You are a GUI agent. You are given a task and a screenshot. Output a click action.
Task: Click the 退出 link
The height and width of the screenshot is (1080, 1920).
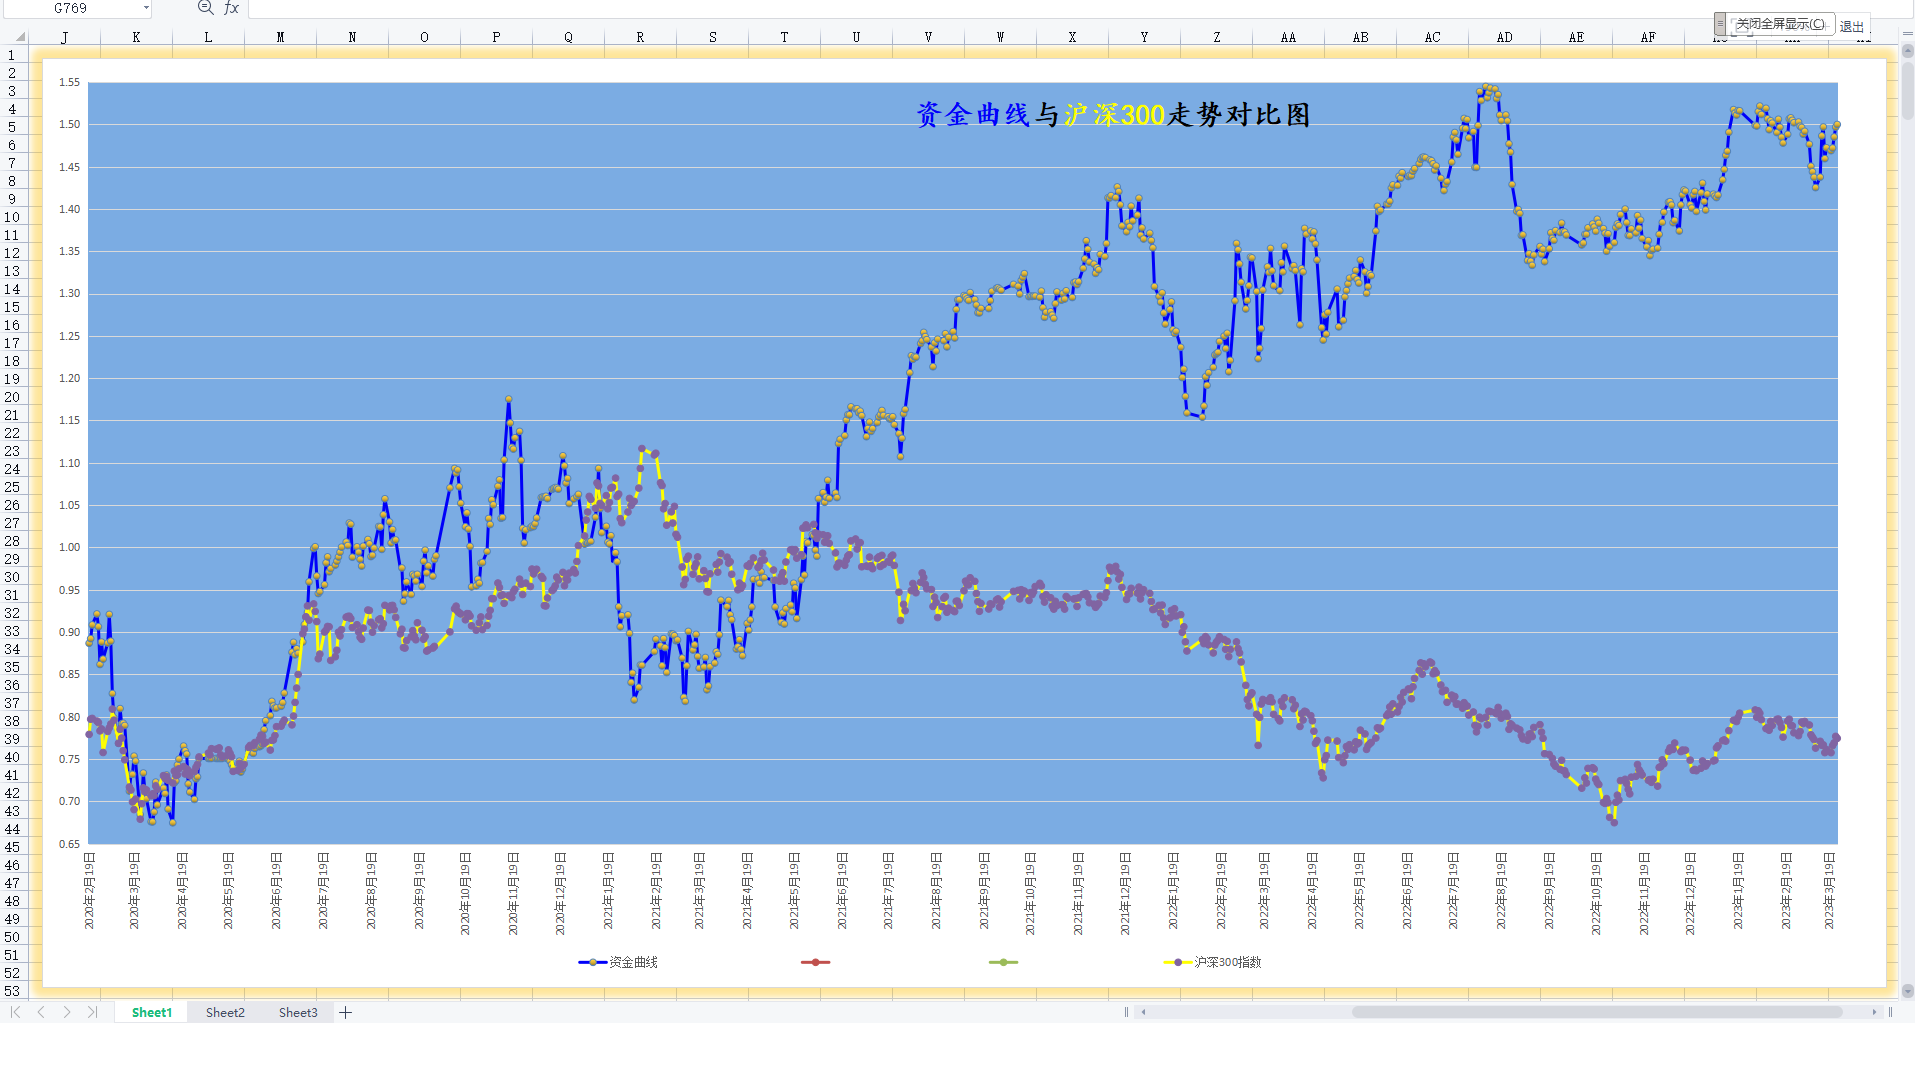pyautogui.click(x=1851, y=27)
